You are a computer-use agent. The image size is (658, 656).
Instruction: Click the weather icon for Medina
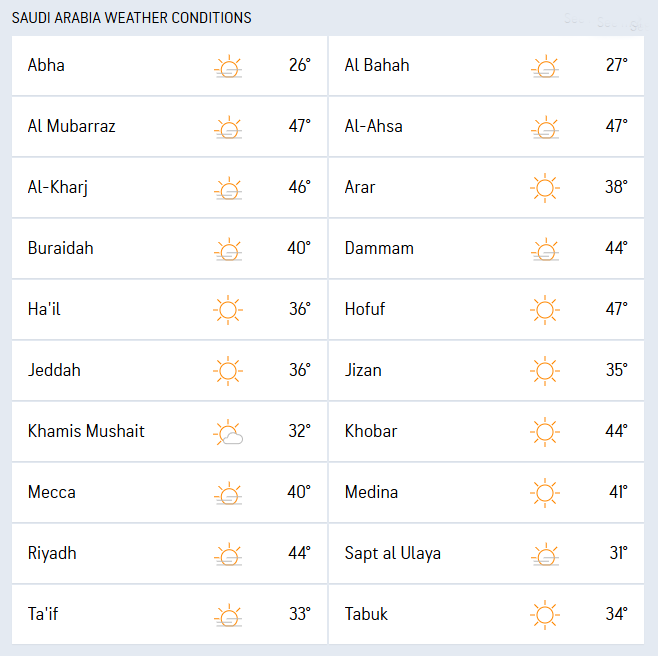point(545,493)
